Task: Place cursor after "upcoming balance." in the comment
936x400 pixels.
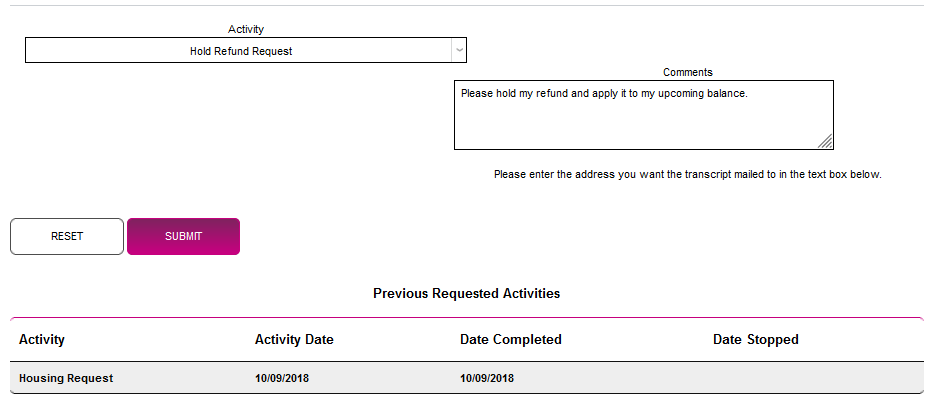Action: [749, 94]
